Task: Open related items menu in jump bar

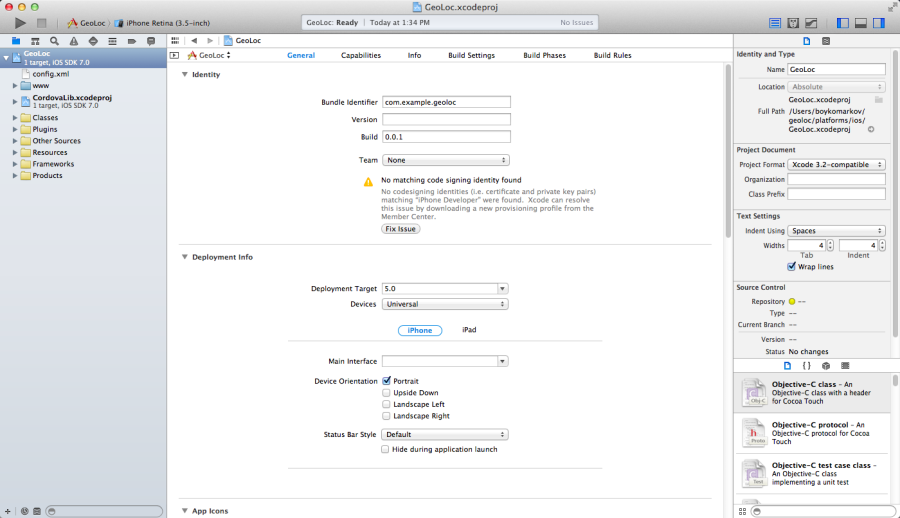Action: 175,41
